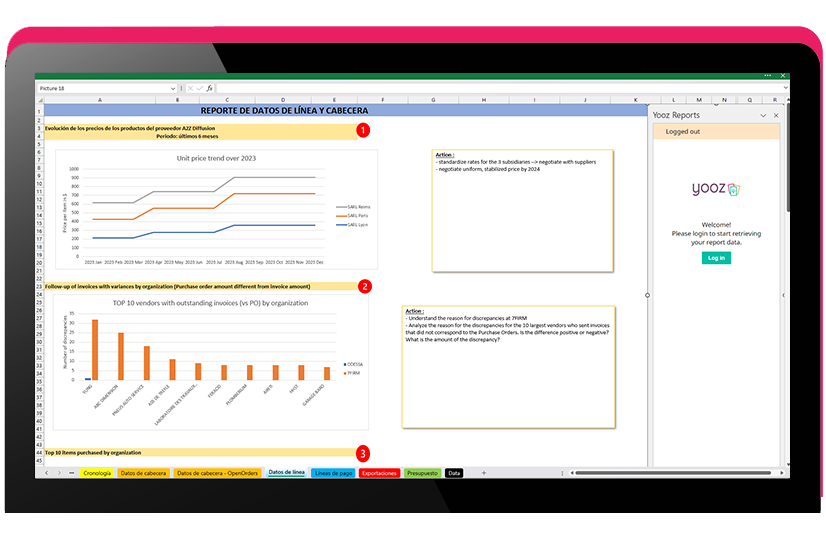Switch to the Datos de cabecera sheet tab

(x=143, y=473)
